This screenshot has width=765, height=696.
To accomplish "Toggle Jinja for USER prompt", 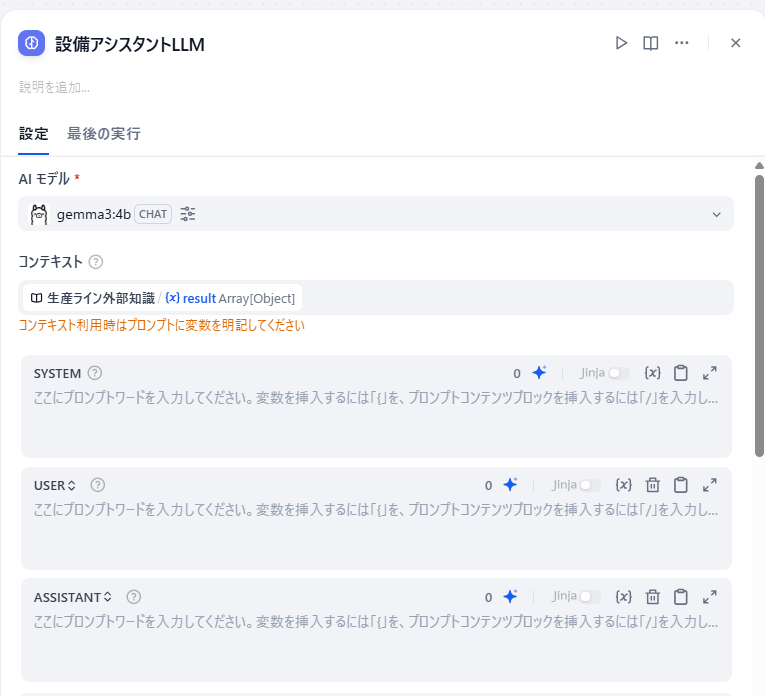I will click(x=589, y=485).
